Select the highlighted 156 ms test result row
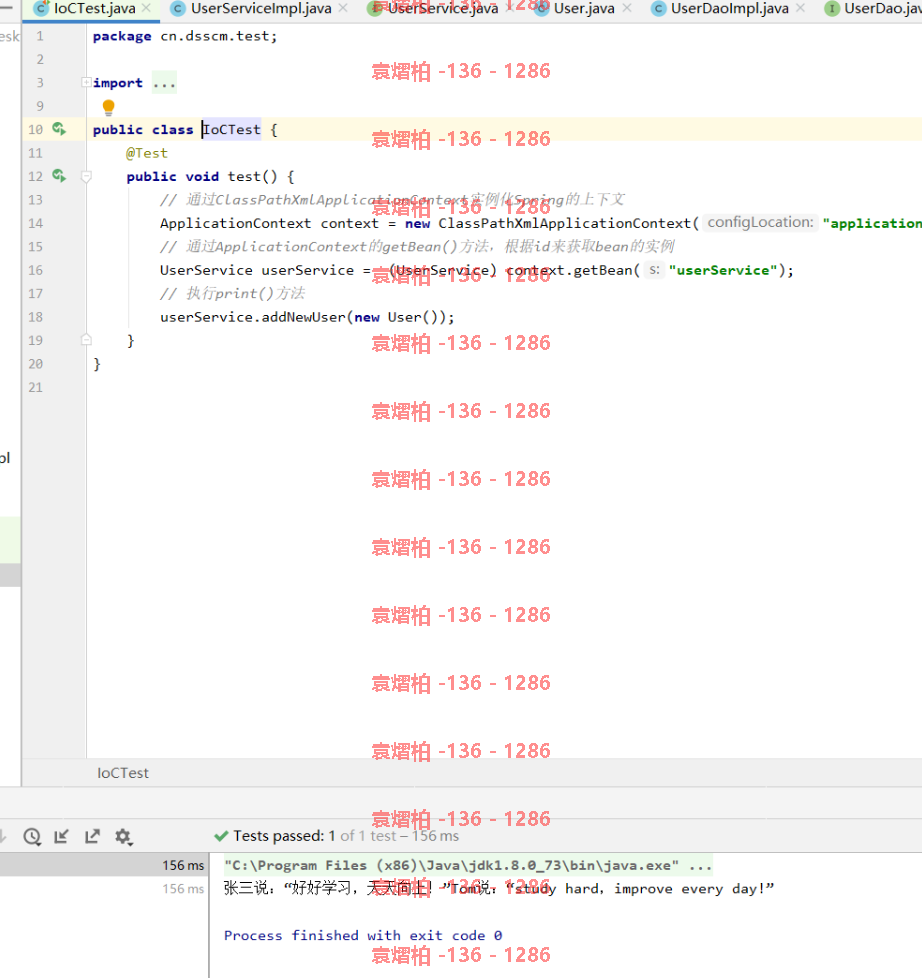922x978 pixels. (104, 865)
